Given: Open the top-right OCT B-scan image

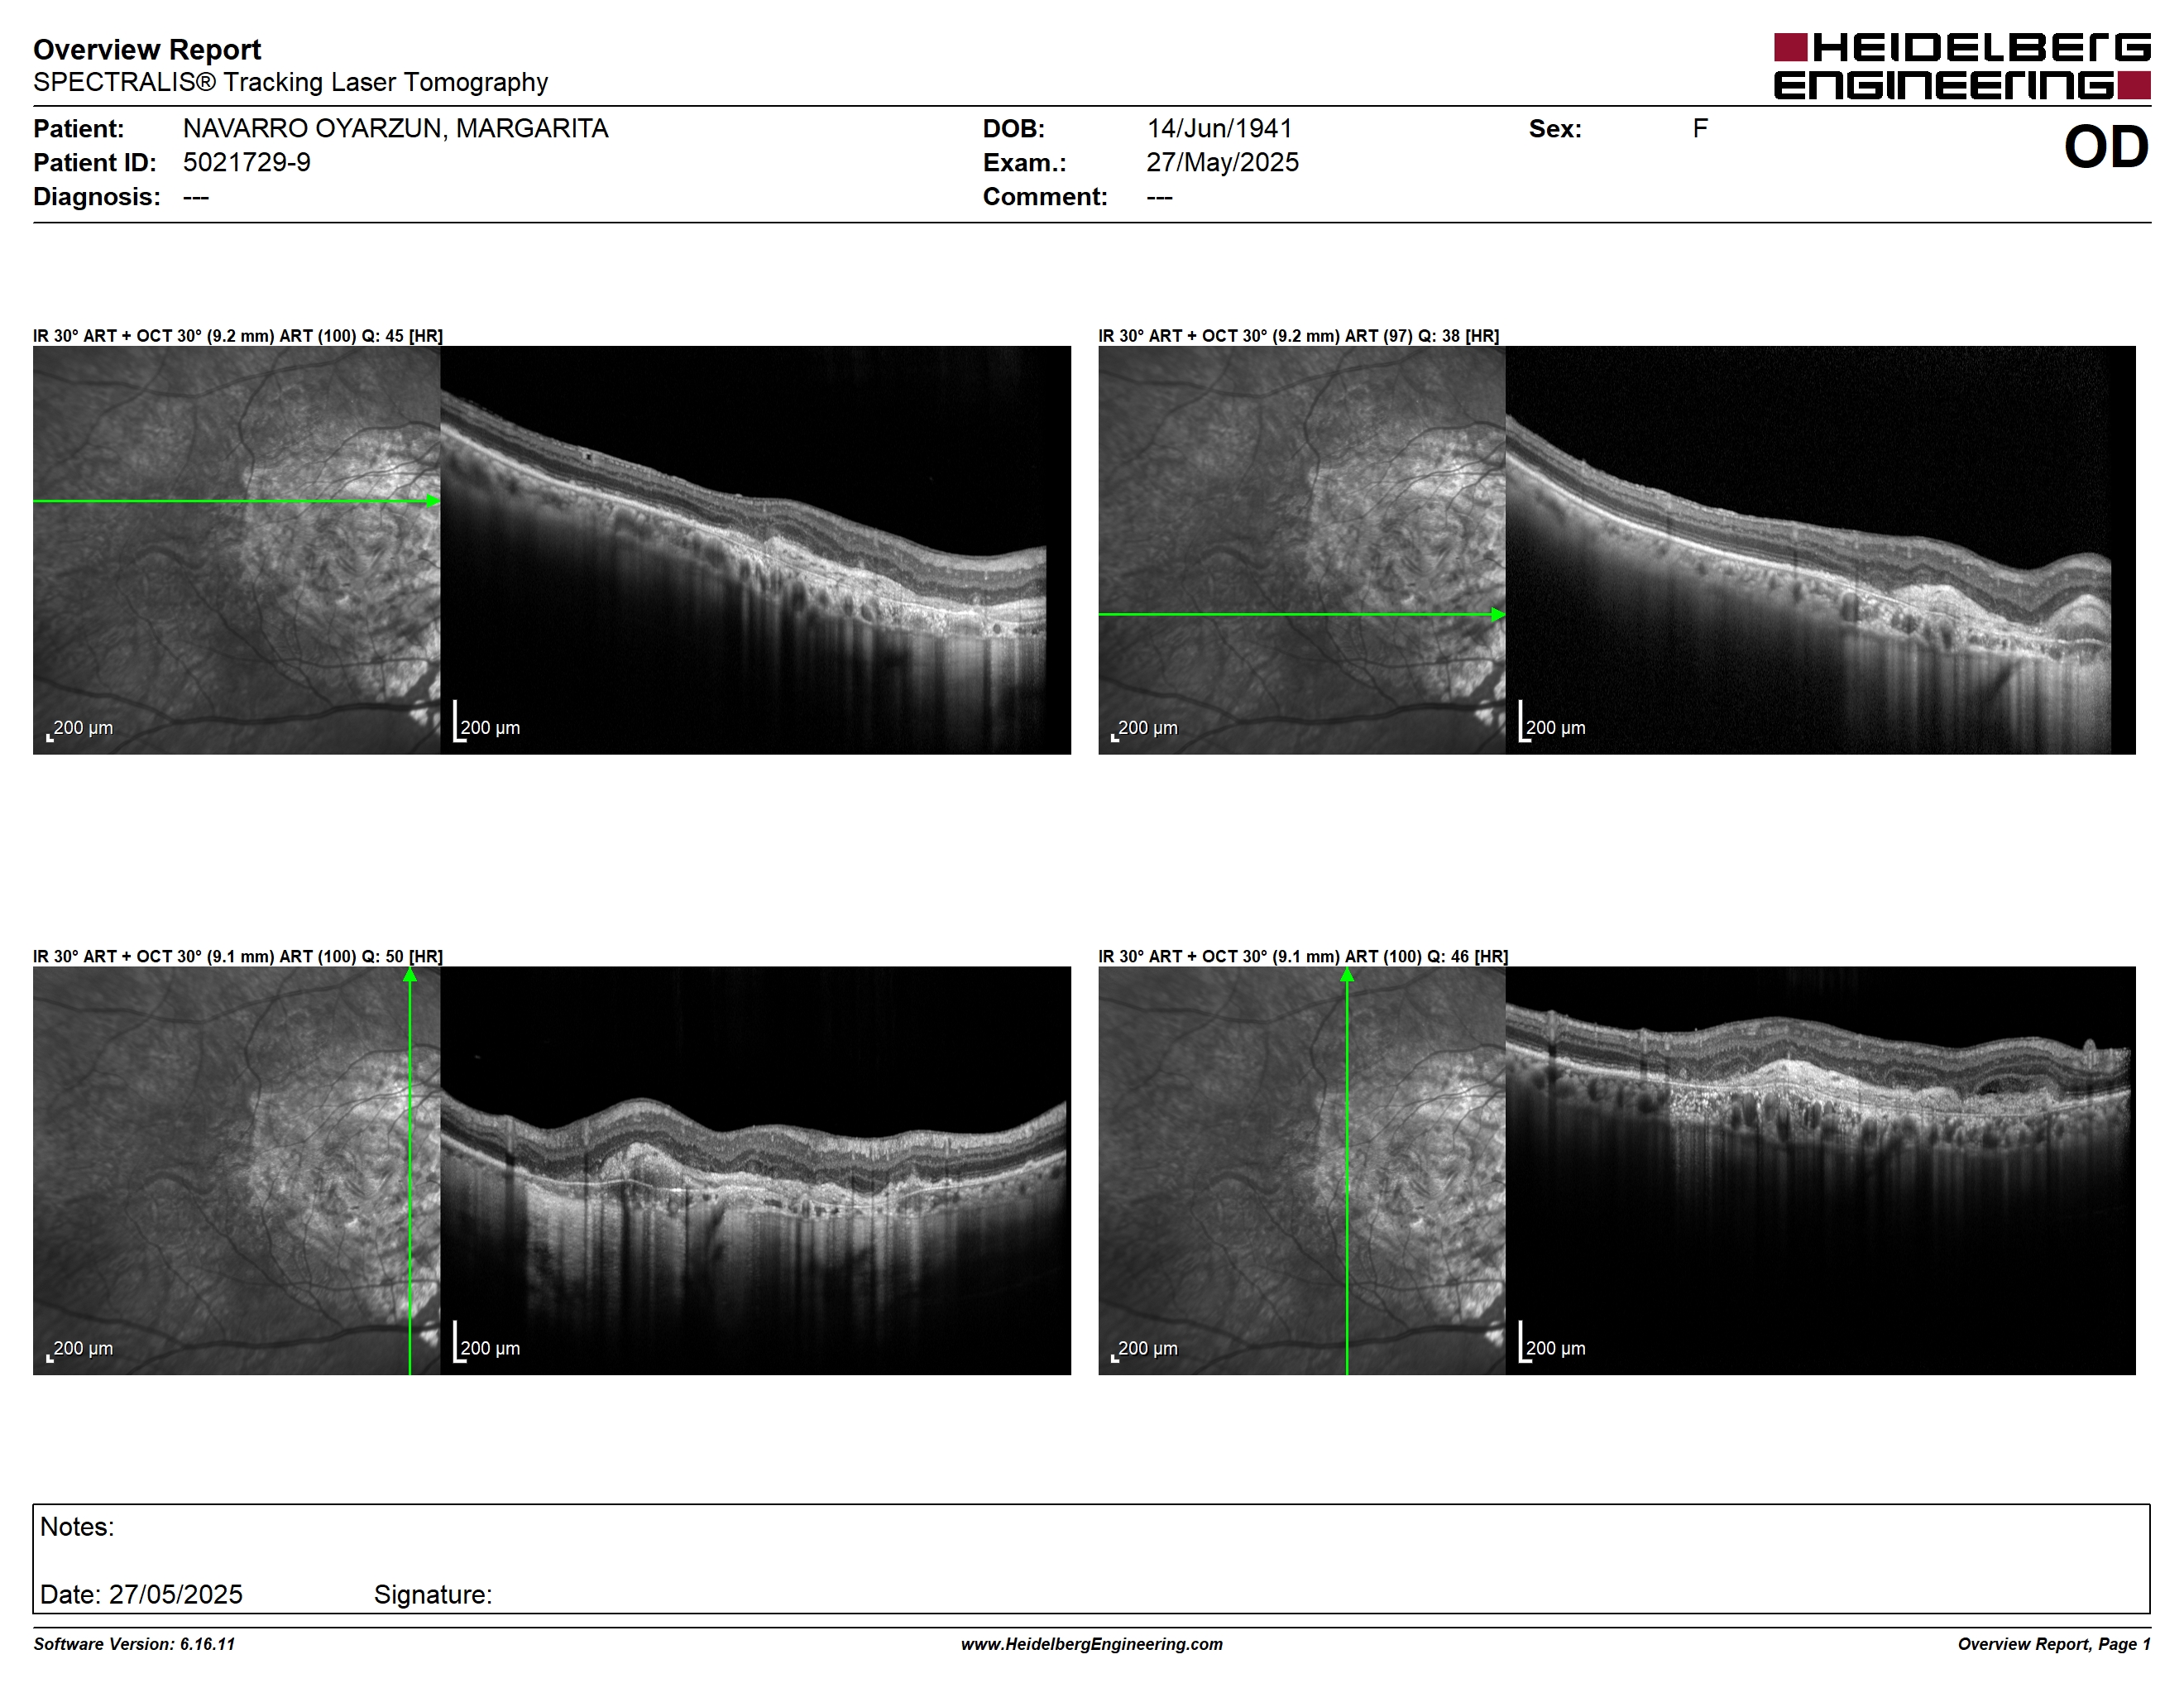Looking at the screenshot, I should [1820, 550].
